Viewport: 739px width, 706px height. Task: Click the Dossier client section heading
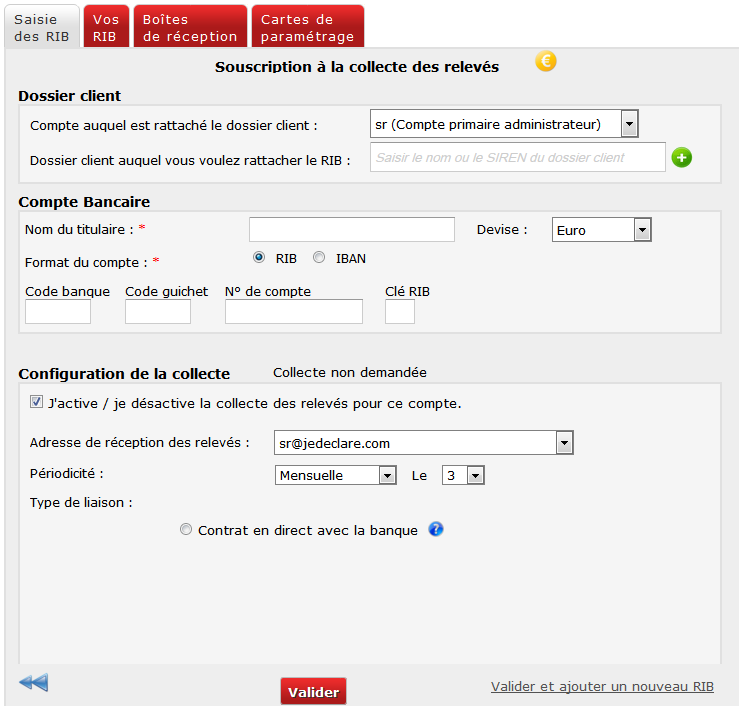[69, 96]
